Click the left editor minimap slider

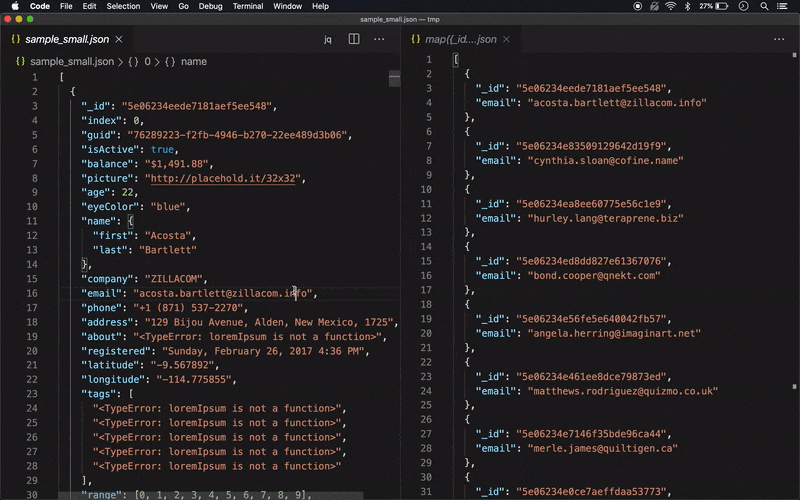pos(394,79)
